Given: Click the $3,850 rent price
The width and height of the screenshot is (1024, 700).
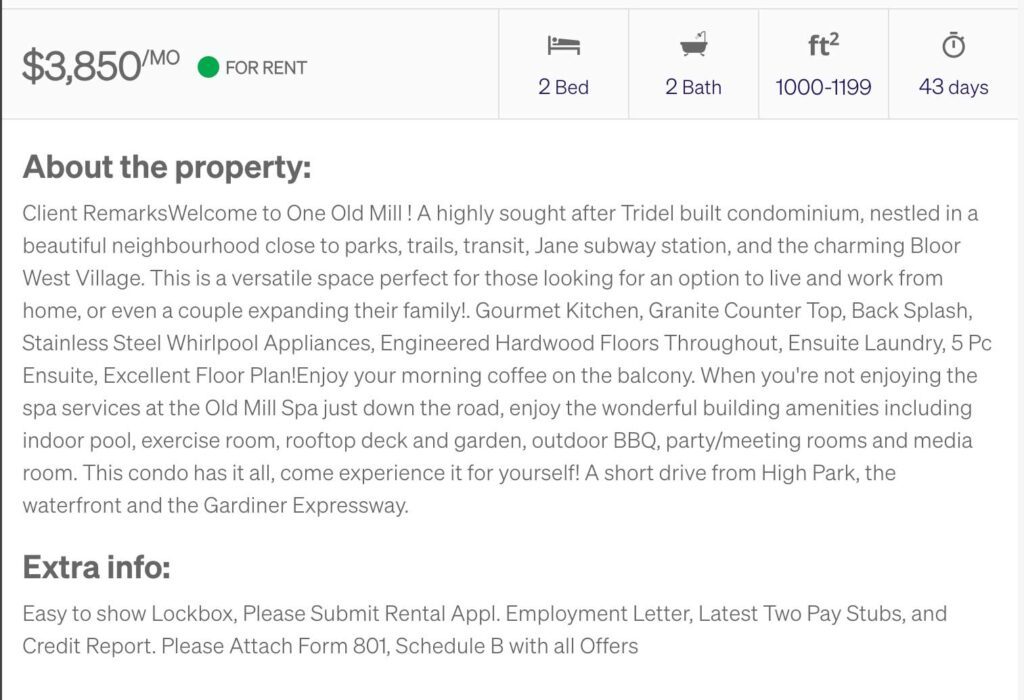Looking at the screenshot, I should tap(82, 67).
